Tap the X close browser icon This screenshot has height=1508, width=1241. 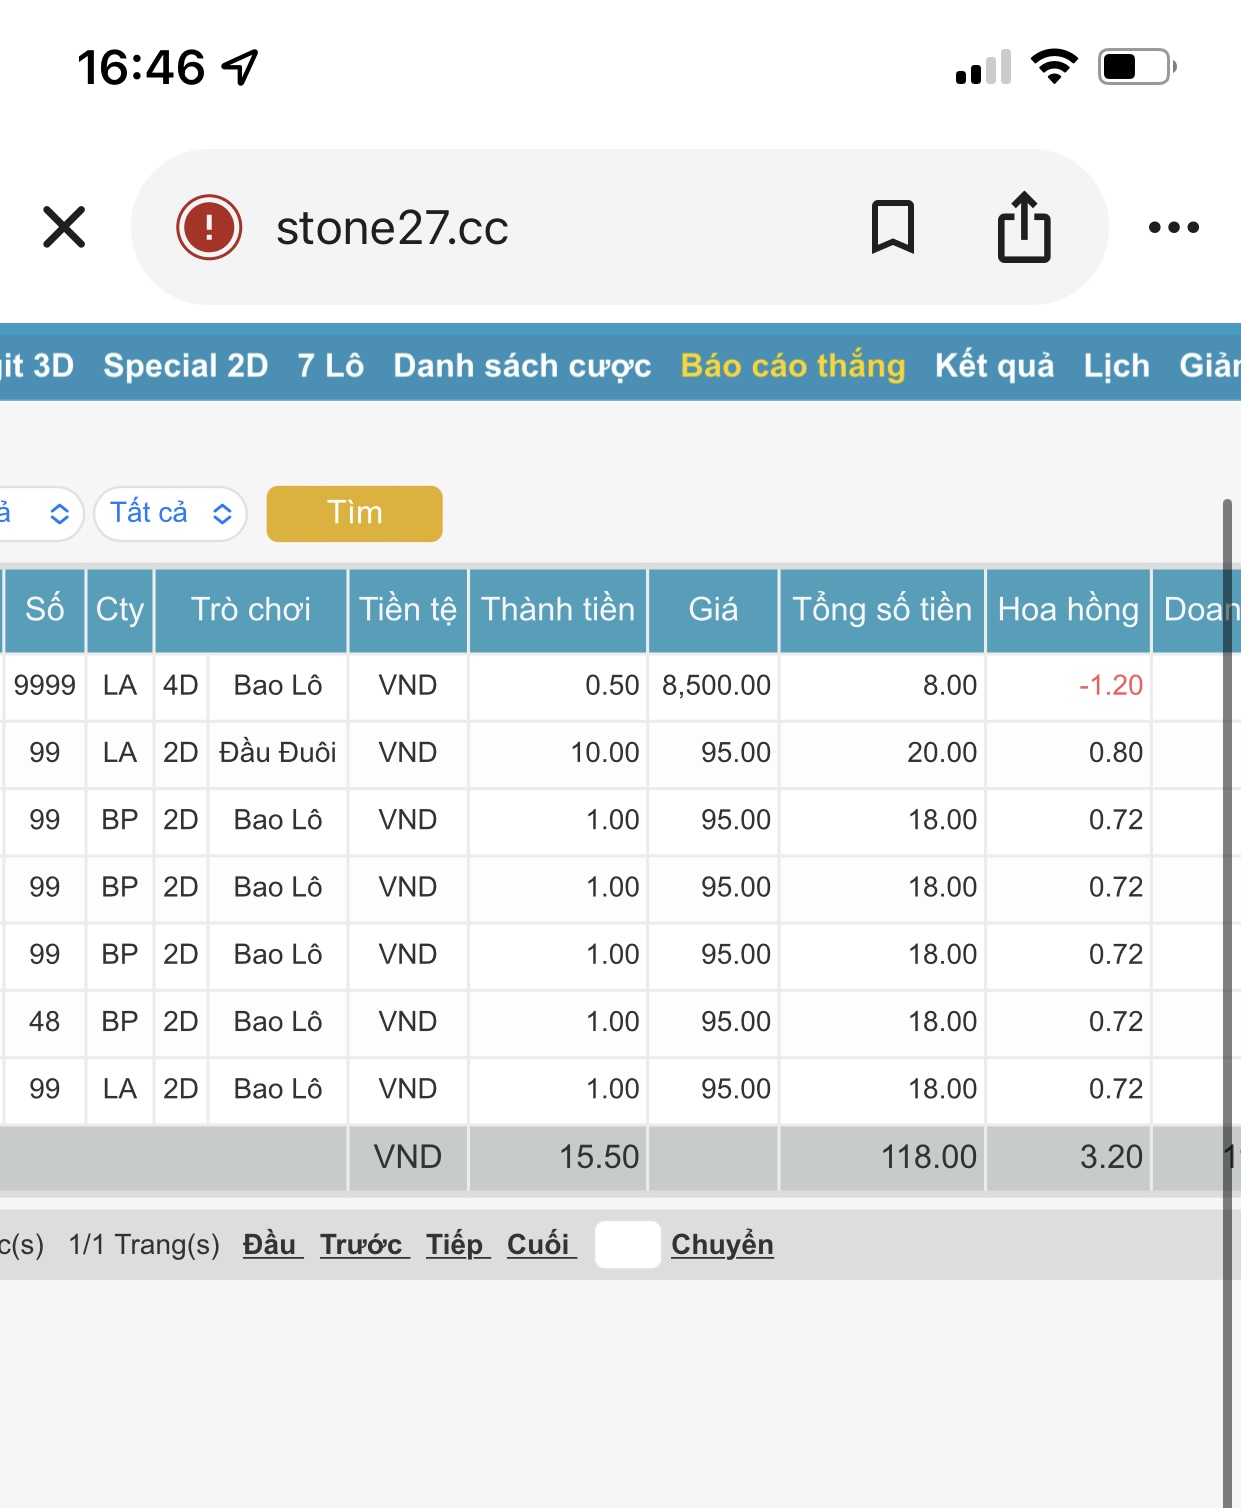[x=64, y=227]
